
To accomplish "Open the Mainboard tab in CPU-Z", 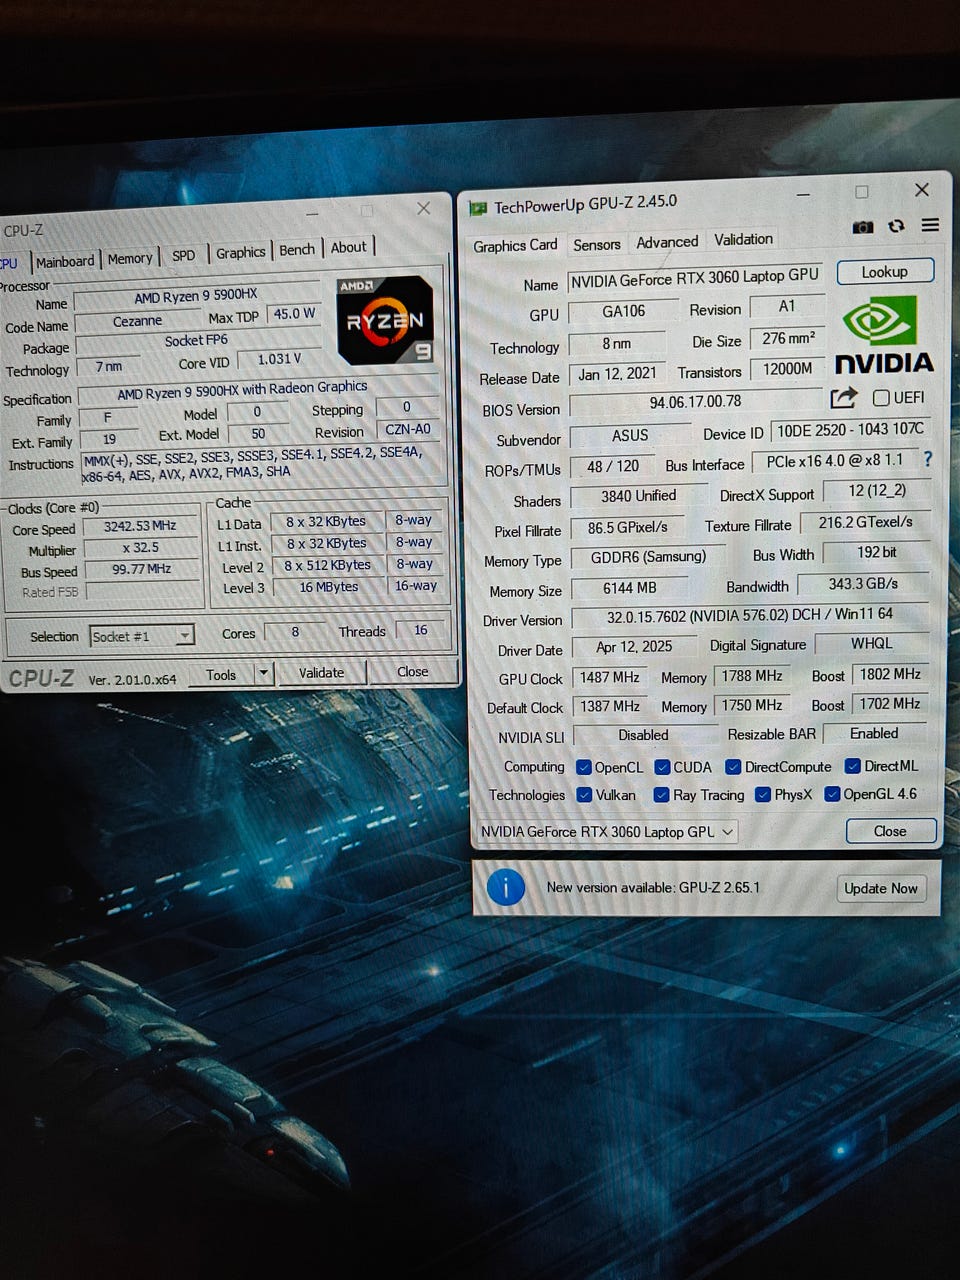I will (x=65, y=262).
